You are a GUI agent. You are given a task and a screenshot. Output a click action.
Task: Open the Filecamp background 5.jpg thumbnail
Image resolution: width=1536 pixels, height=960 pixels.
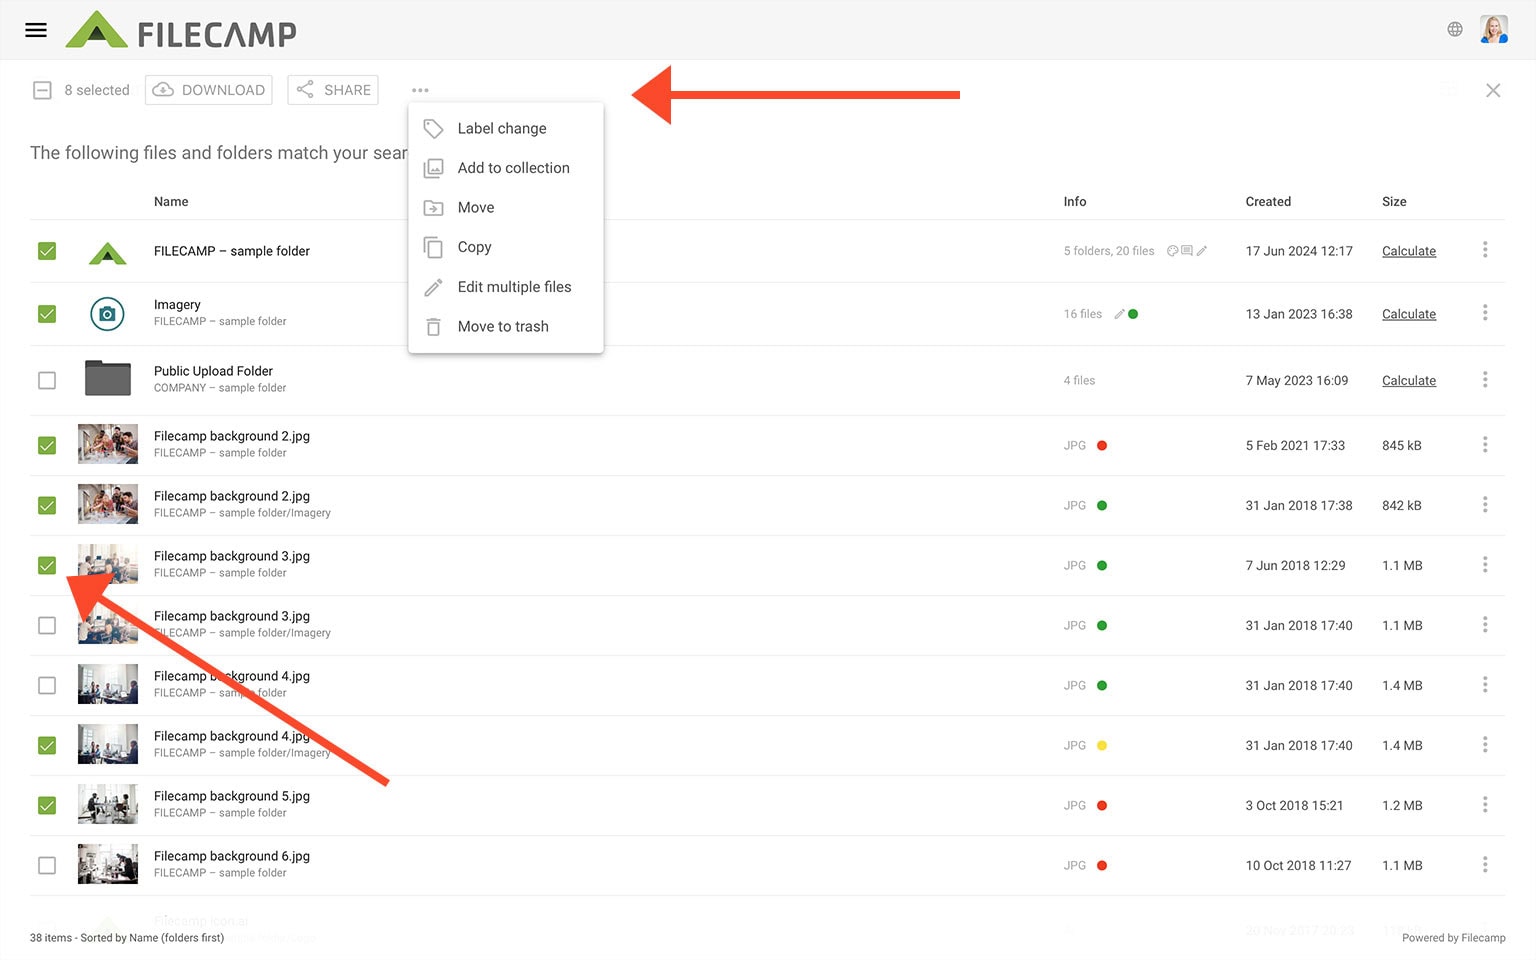click(x=108, y=804)
